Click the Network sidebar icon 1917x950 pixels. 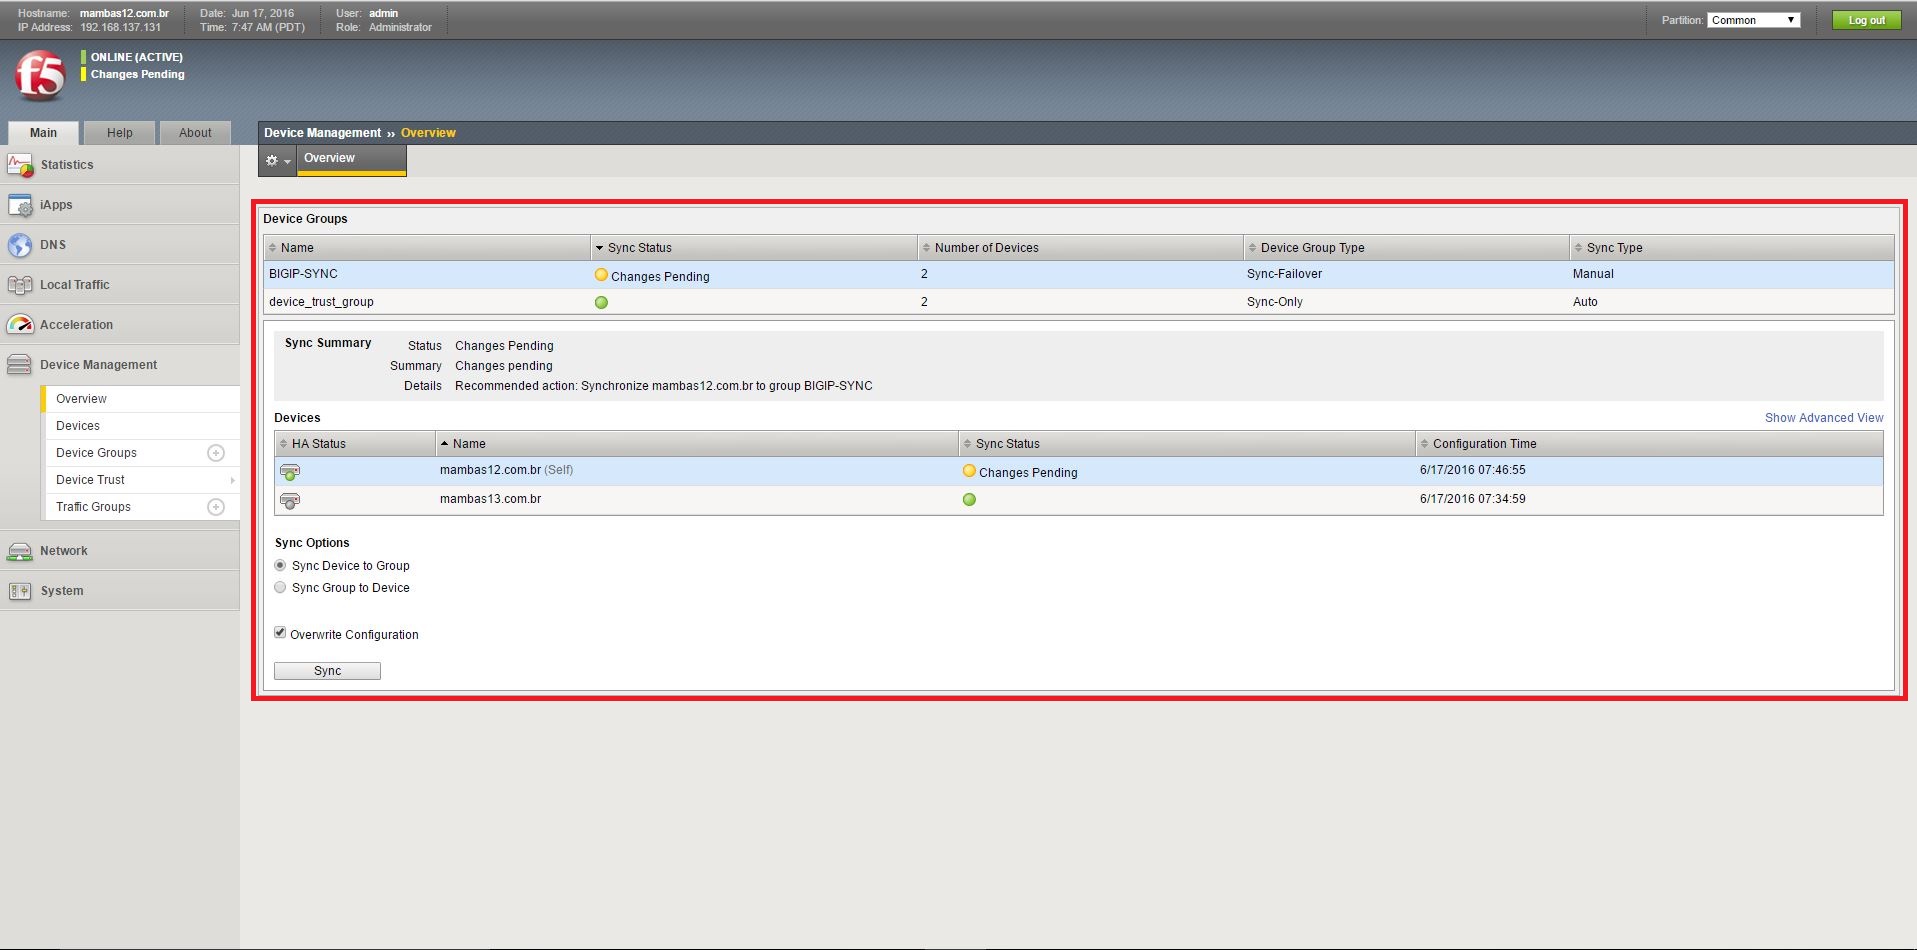pyautogui.click(x=20, y=551)
